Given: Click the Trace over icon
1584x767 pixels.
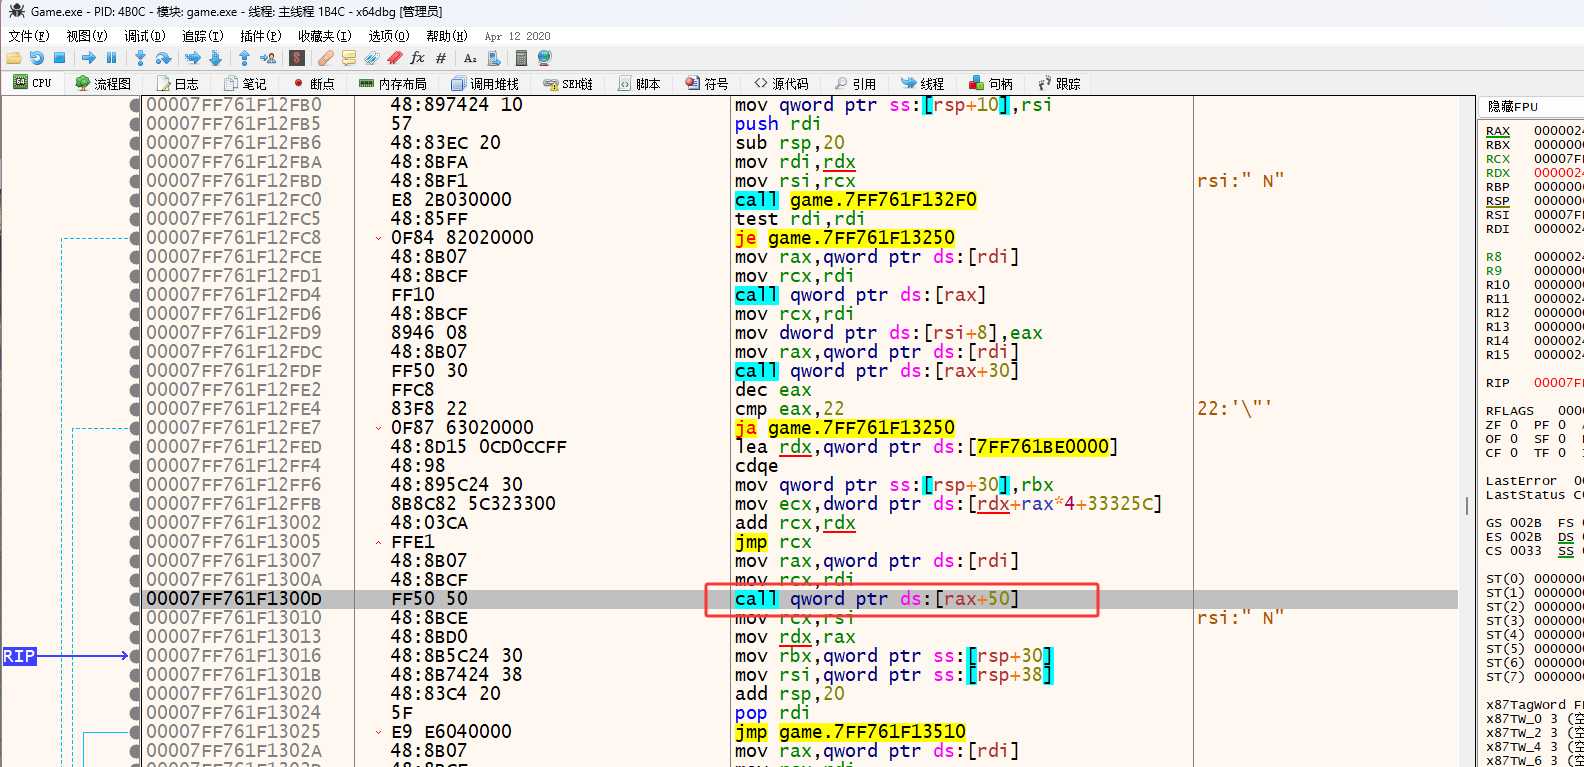Looking at the screenshot, I should click(215, 58).
